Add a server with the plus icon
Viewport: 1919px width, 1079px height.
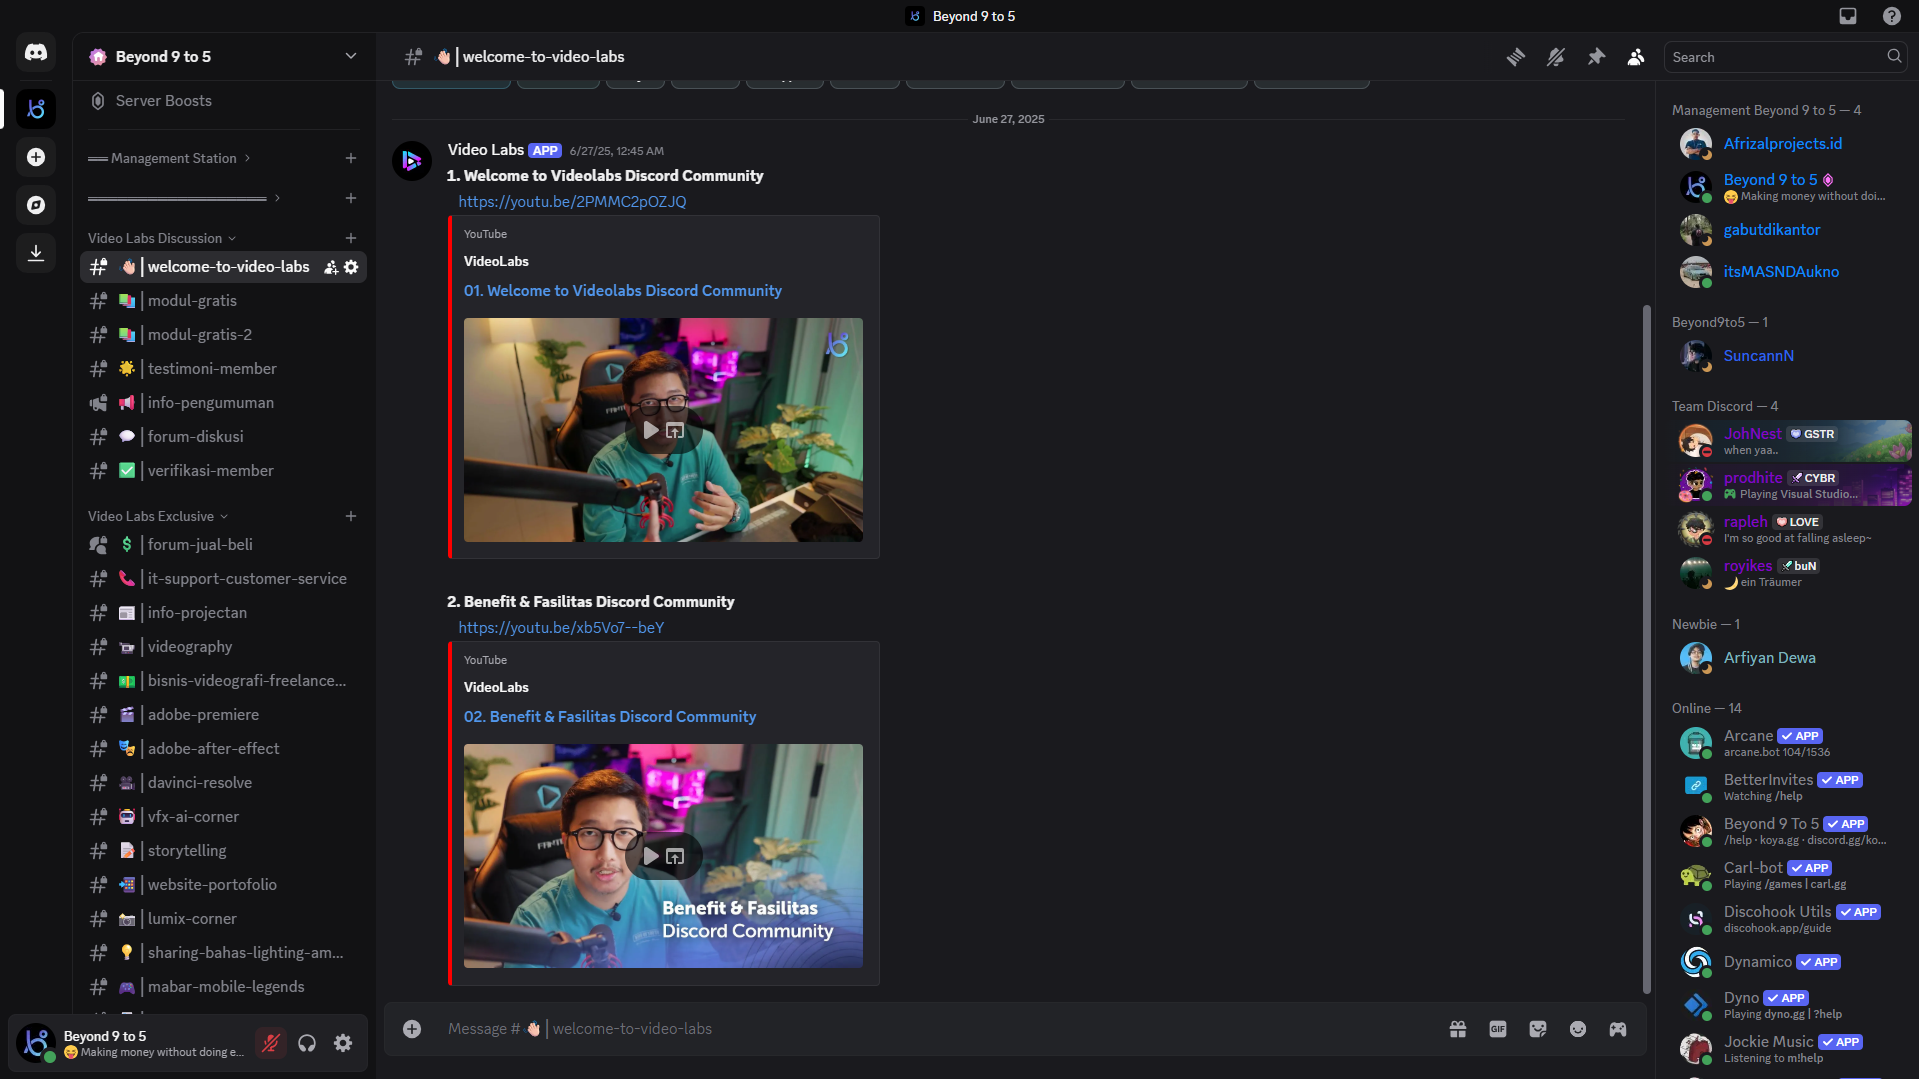click(36, 157)
